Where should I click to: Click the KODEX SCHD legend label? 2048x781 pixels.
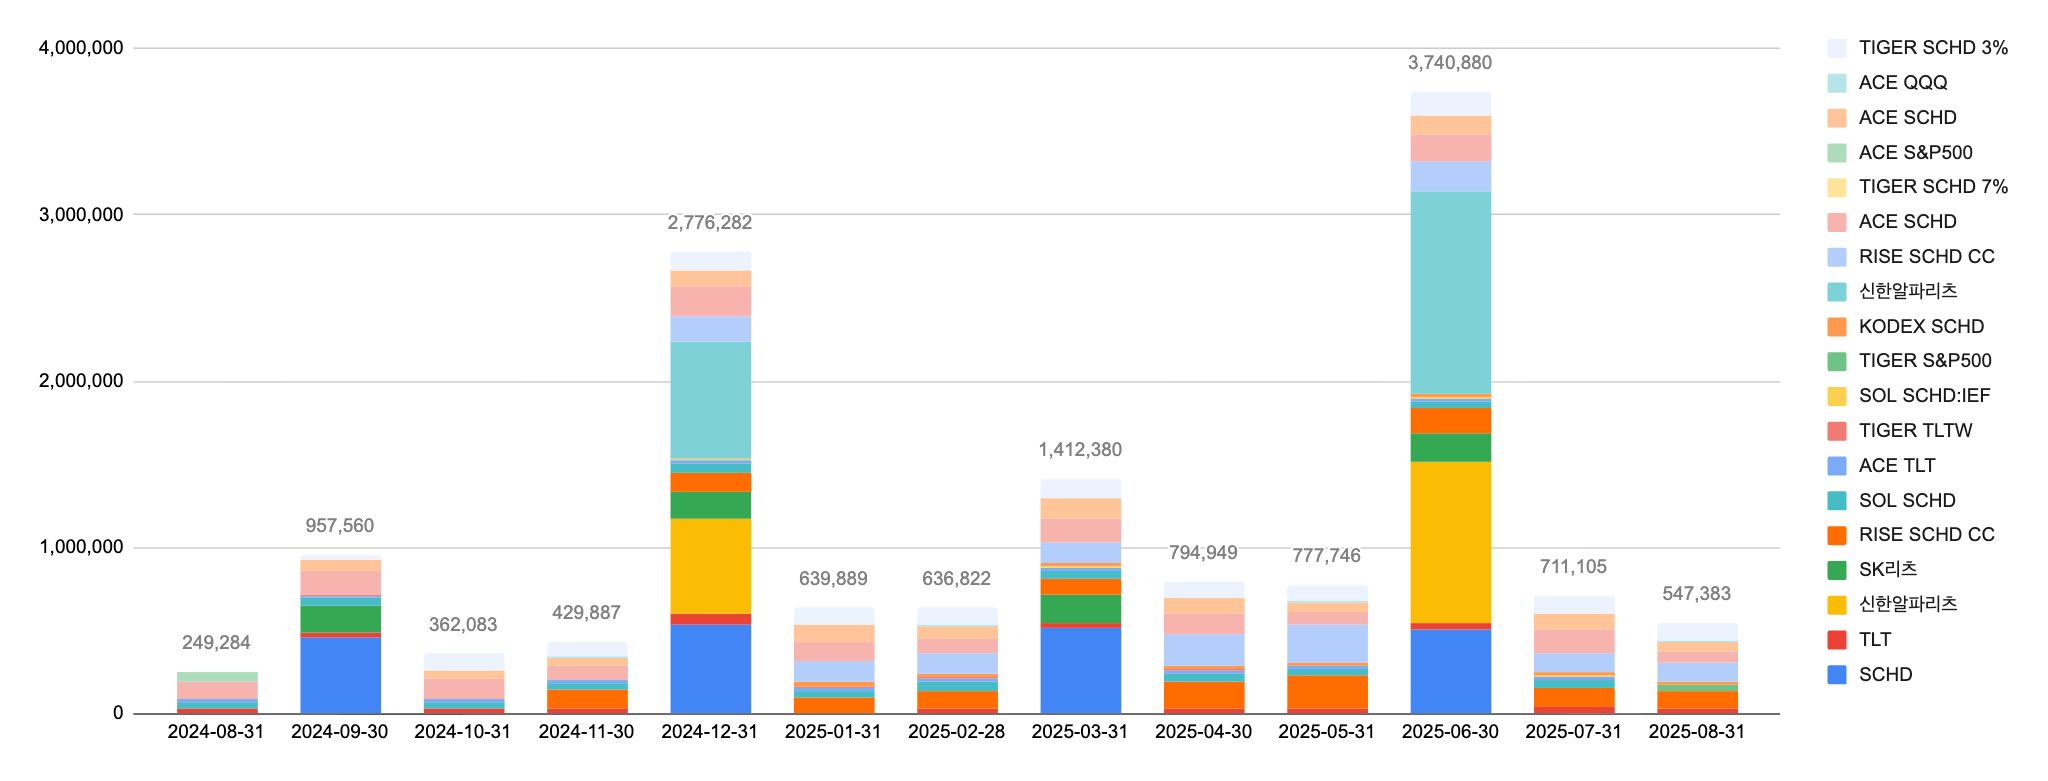tap(1920, 327)
